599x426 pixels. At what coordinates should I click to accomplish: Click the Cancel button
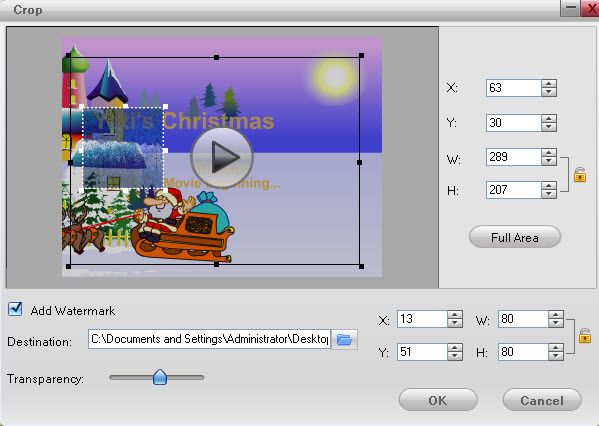(x=542, y=400)
